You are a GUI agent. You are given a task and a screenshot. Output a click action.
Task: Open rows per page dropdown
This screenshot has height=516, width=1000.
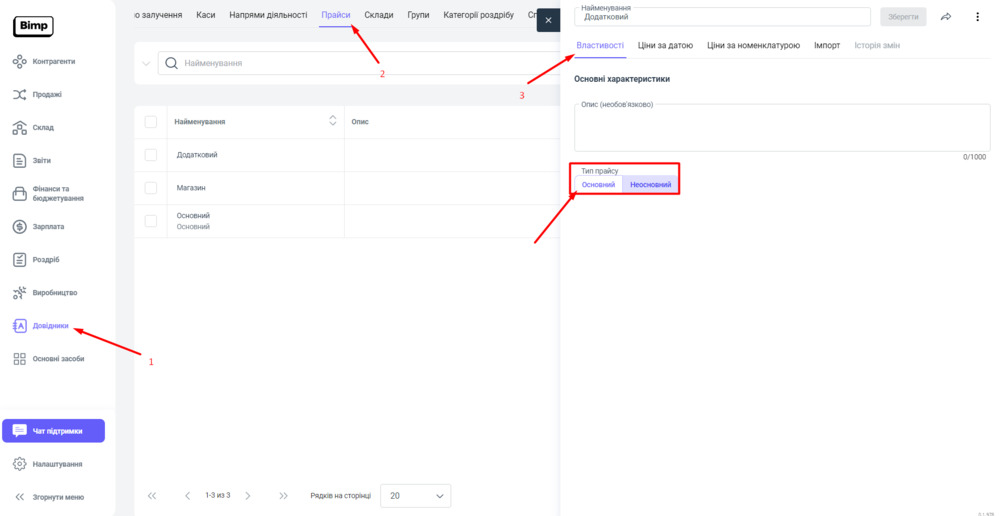point(416,496)
